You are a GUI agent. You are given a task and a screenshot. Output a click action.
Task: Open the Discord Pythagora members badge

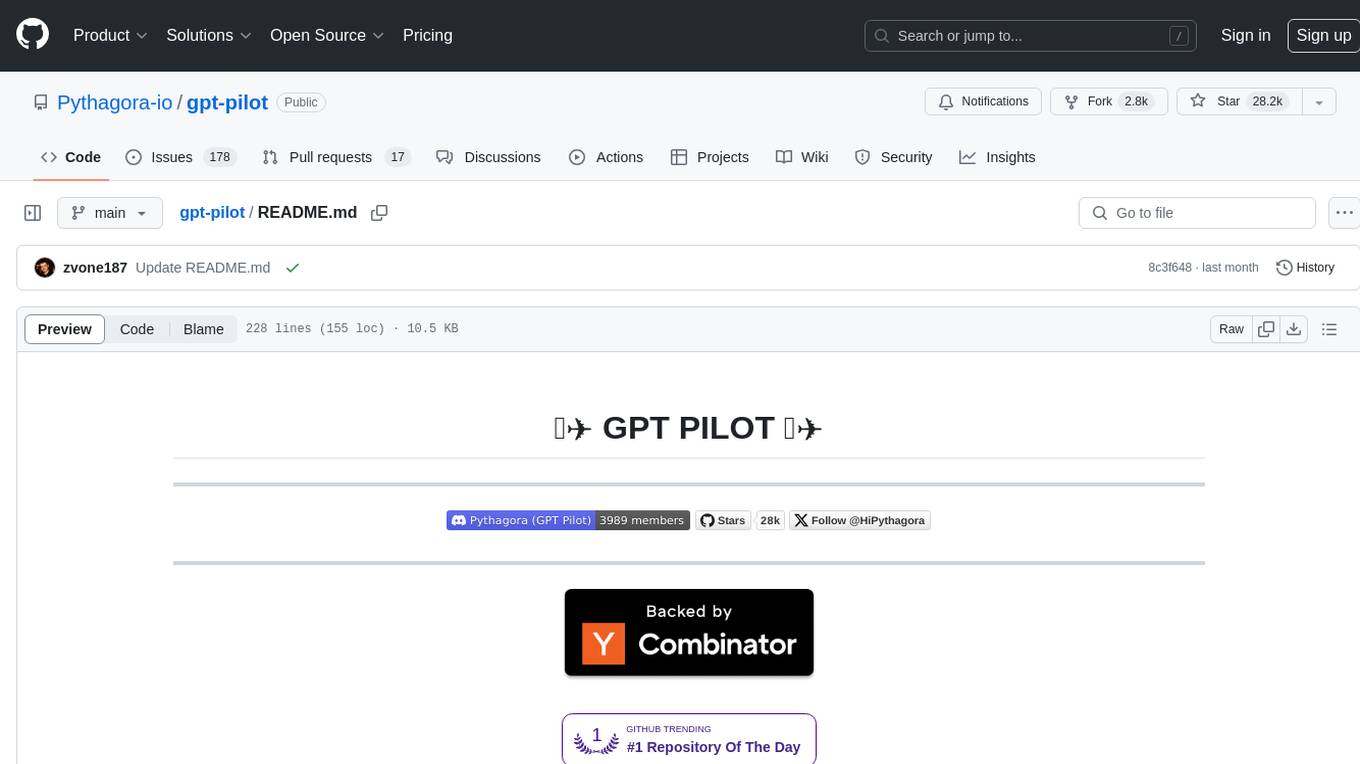[x=568, y=520]
